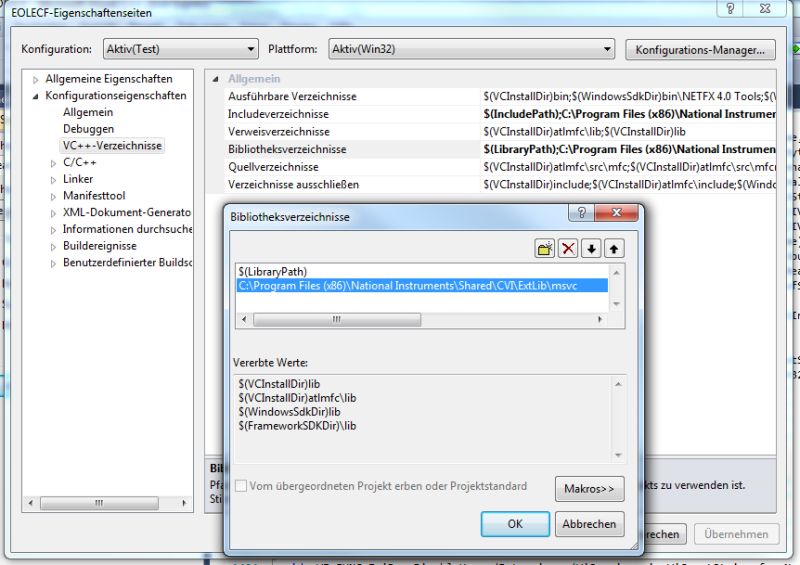800x565 pixels.
Task: Confirm dialog with OK button
Action: (x=515, y=524)
